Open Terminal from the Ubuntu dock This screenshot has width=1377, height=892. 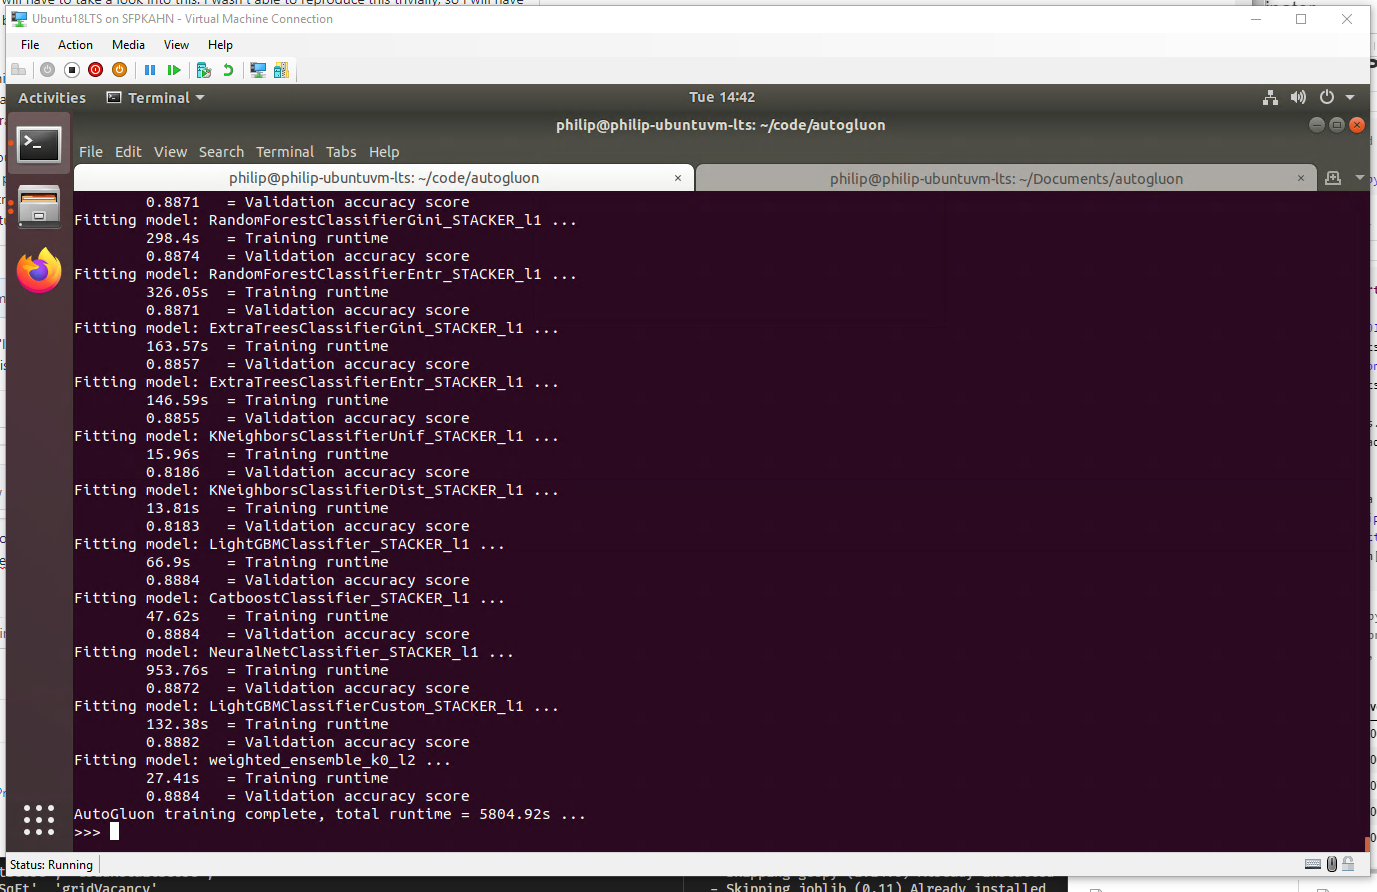tap(39, 145)
